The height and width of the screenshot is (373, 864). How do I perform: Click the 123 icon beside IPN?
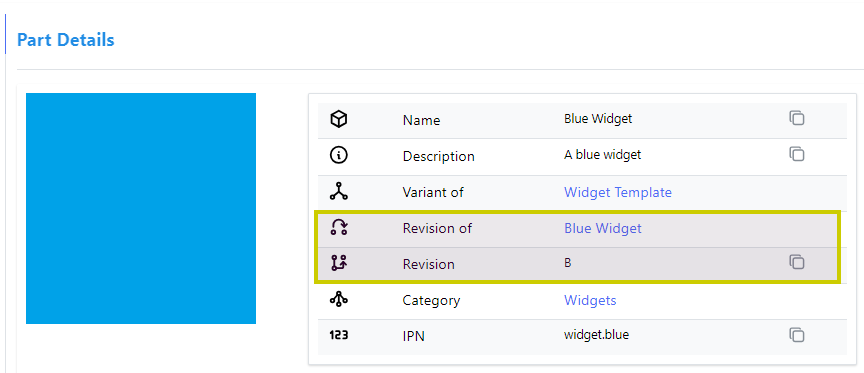tap(338, 334)
